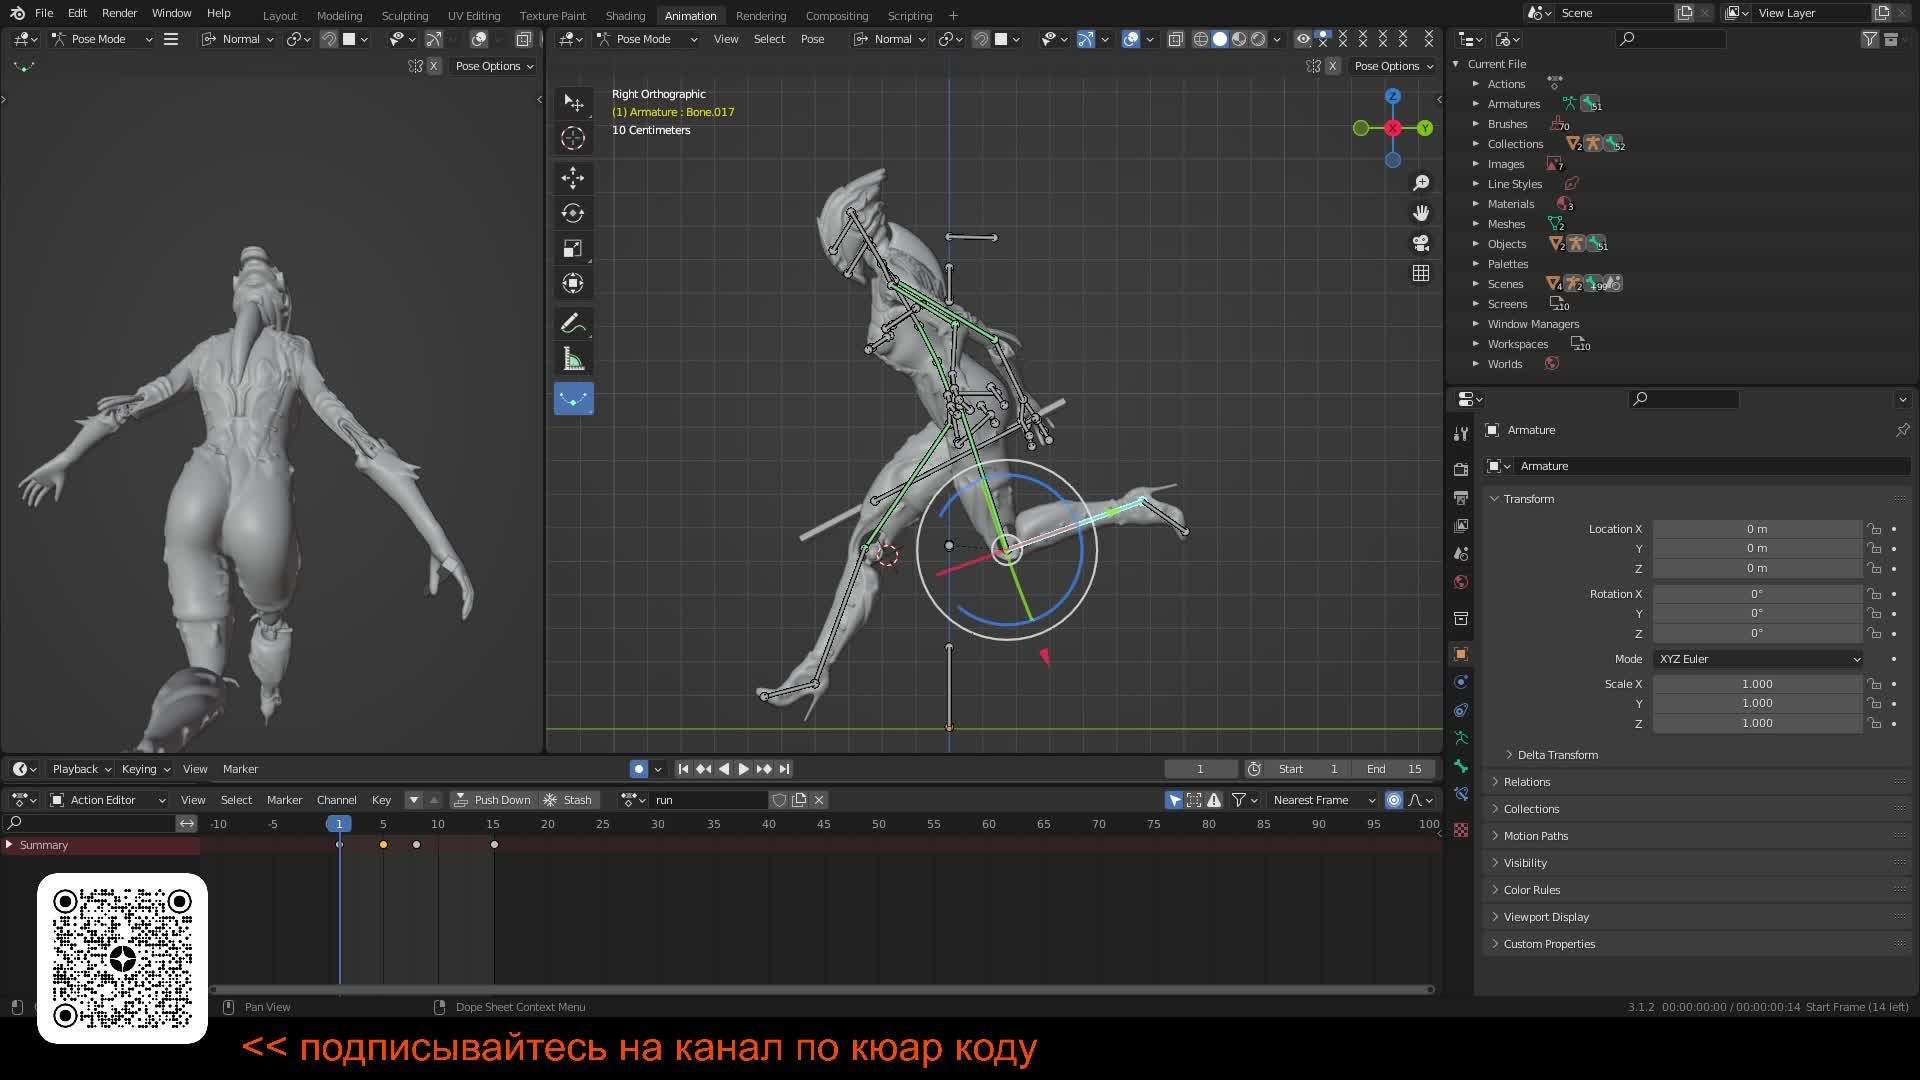The image size is (1920, 1080).
Task: Select the Measure ruler tool
Action: (x=573, y=359)
